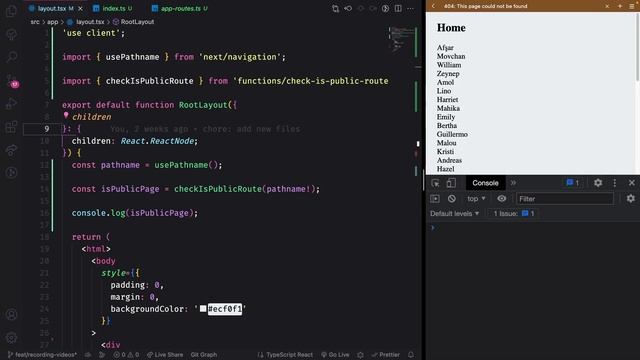The height and width of the screenshot is (360, 640).
Task: Click the circular timeline icon in editor toolbar
Action: pyautogui.click(x=385, y=9)
